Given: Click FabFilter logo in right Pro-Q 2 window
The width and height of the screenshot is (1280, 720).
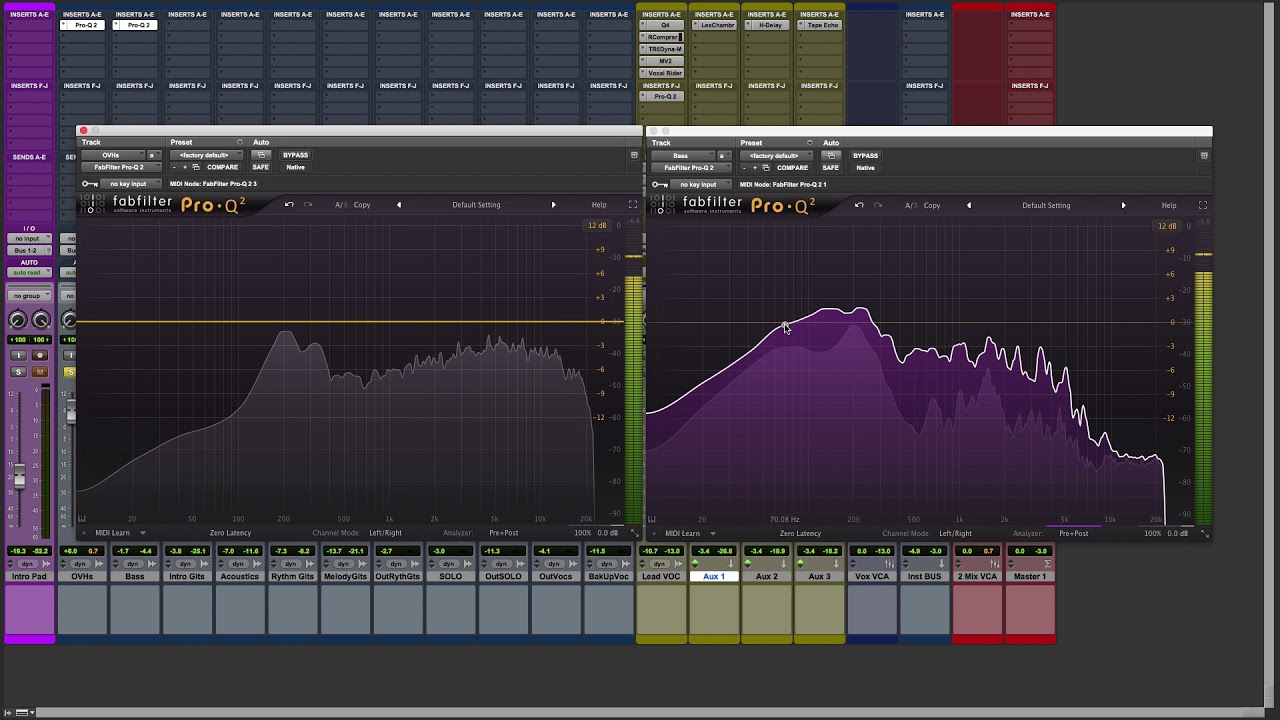Looking at the screenshot, I should [663, 204].
